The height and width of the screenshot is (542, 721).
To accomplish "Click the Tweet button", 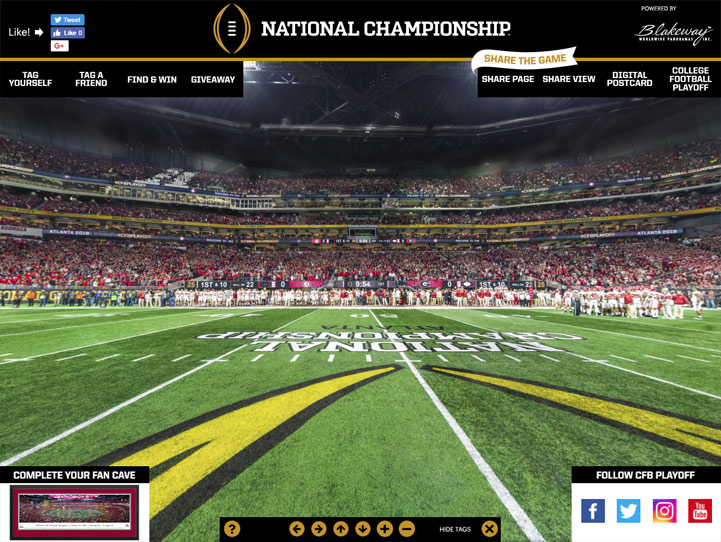I will 68,20.
